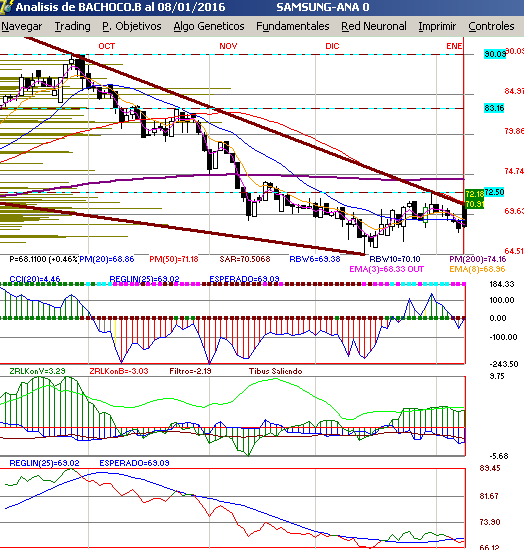Open the Controles menu
The width and height of the screenshot is (524, 550).
tap(491, 26)
